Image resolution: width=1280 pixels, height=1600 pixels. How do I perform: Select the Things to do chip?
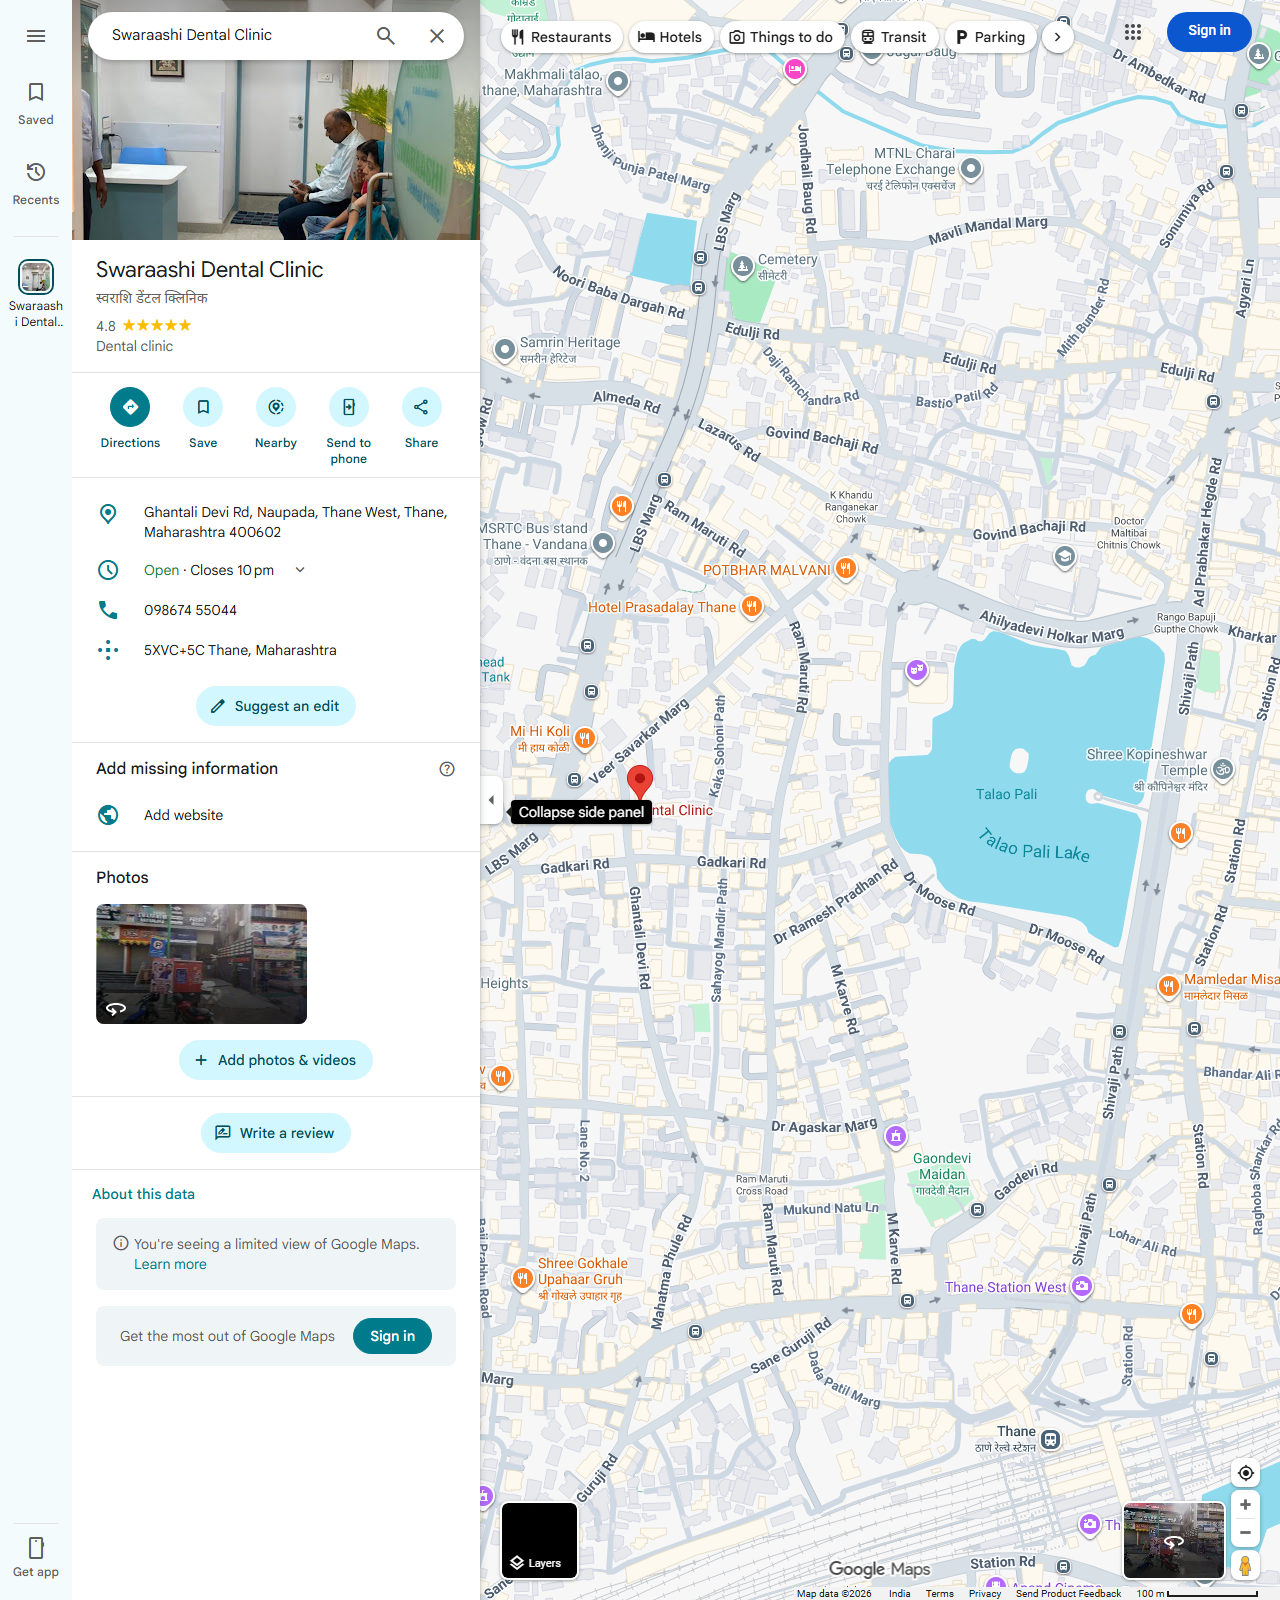tap(781, 37)
